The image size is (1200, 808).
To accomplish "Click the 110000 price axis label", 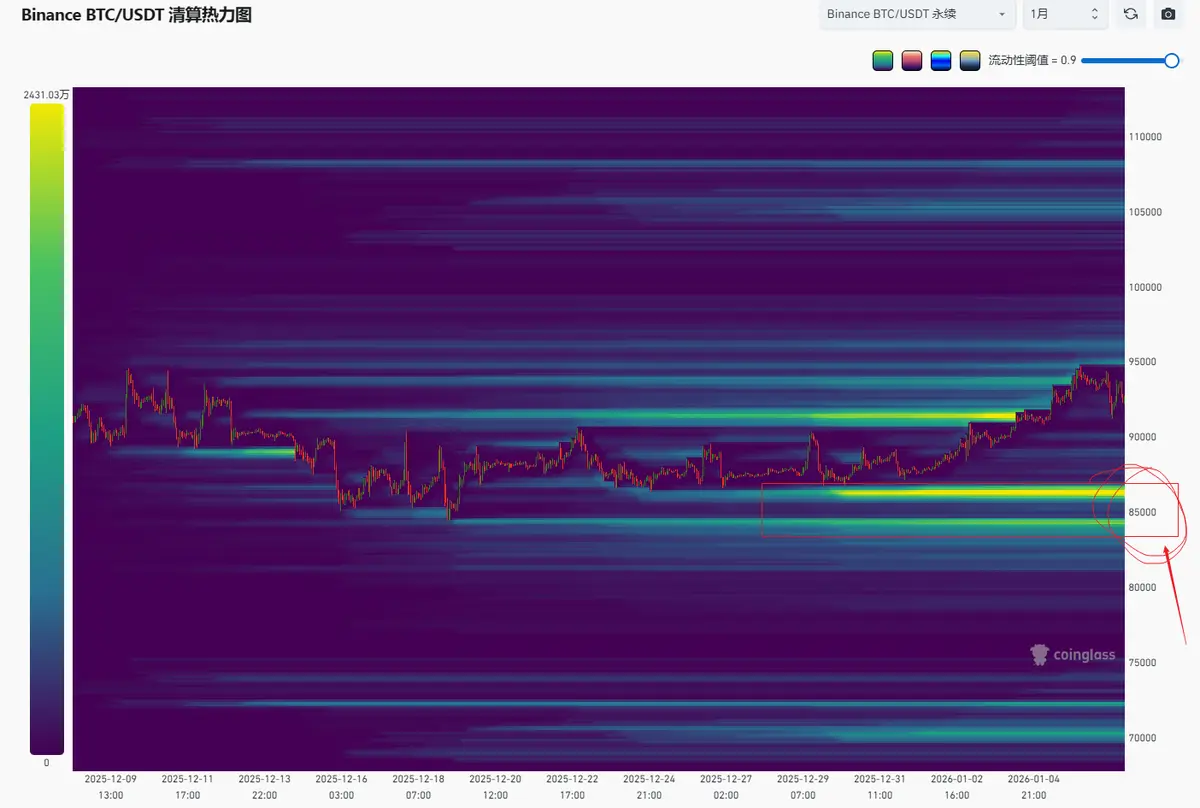I will click(1145, 137).
